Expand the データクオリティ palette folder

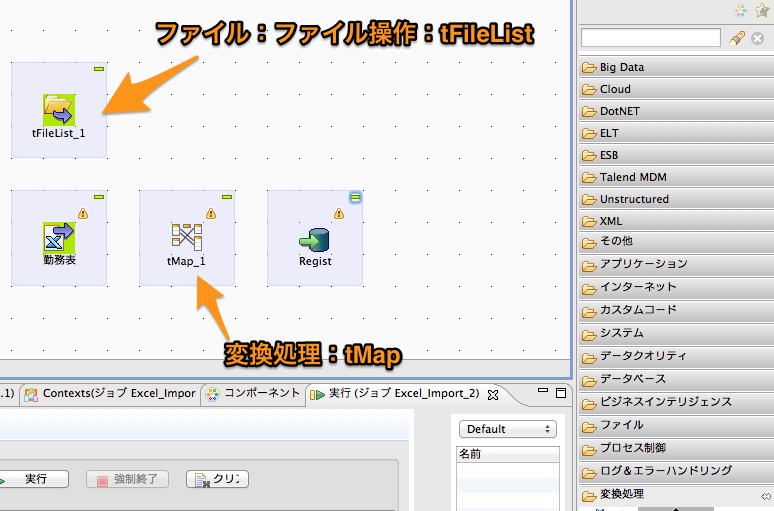point(676,356)
